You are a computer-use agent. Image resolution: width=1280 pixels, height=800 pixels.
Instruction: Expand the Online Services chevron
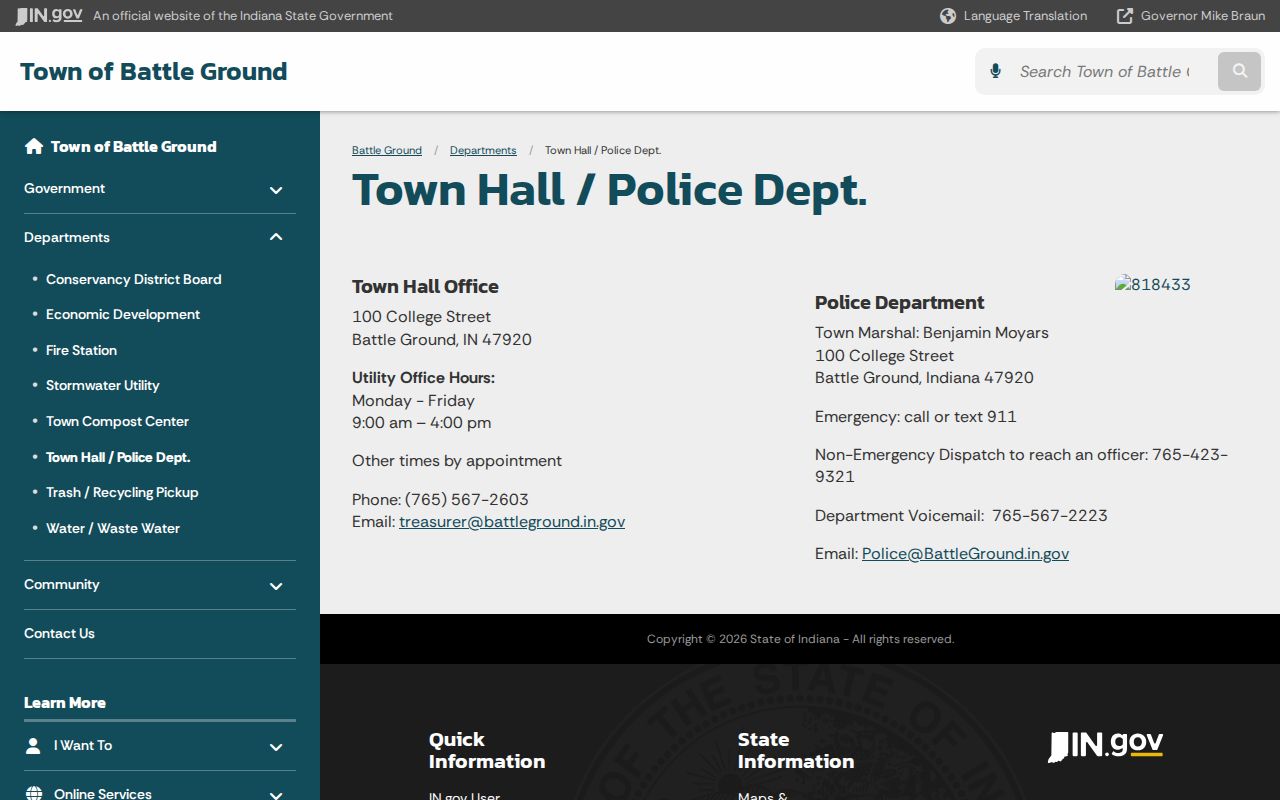click(x=276, y=795)
